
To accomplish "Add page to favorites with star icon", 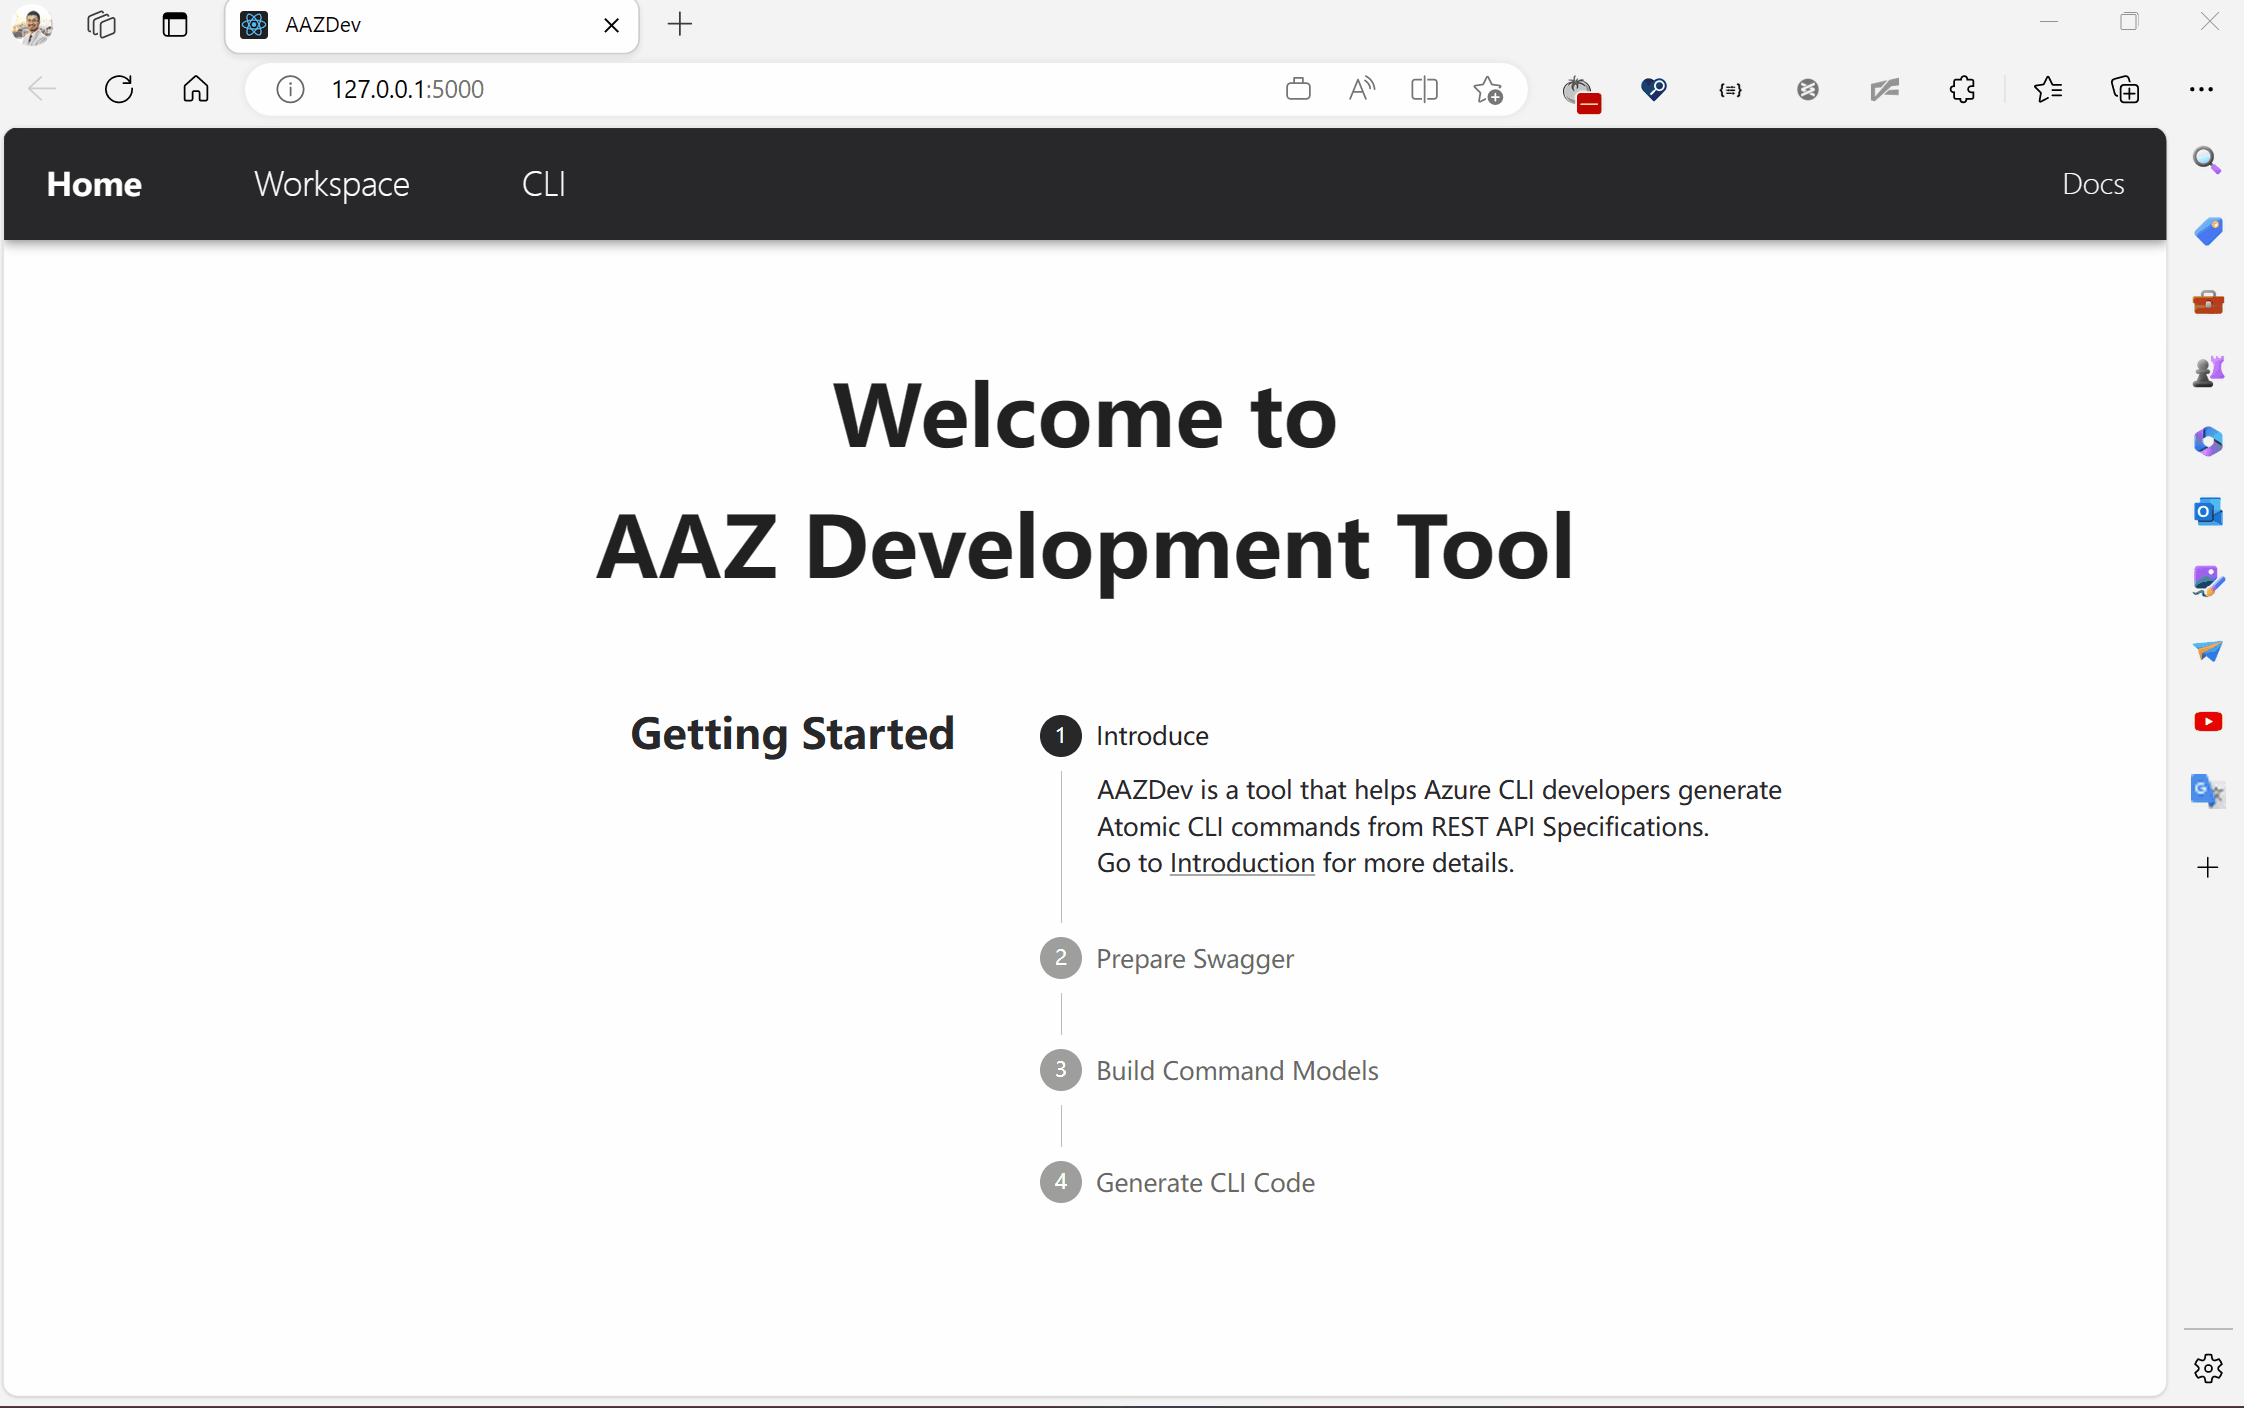I will pos(1489,89).
